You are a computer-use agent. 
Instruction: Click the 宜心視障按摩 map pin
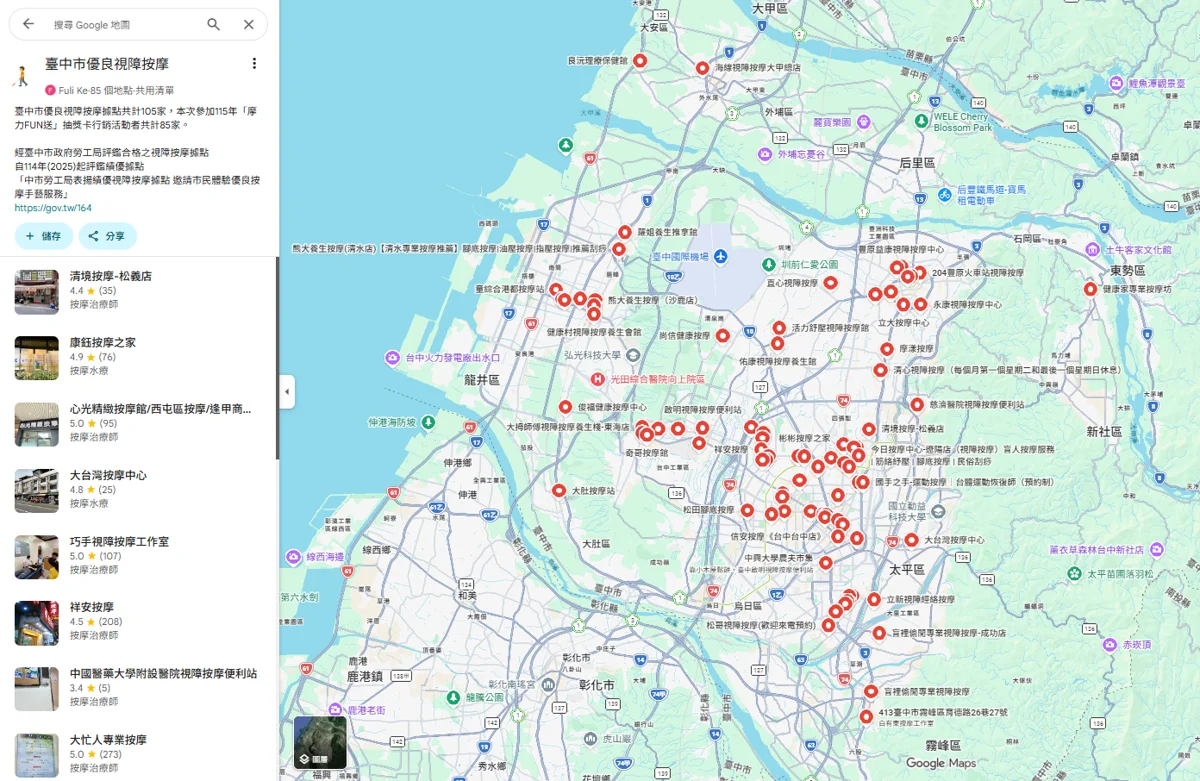[x=830, y=283]
